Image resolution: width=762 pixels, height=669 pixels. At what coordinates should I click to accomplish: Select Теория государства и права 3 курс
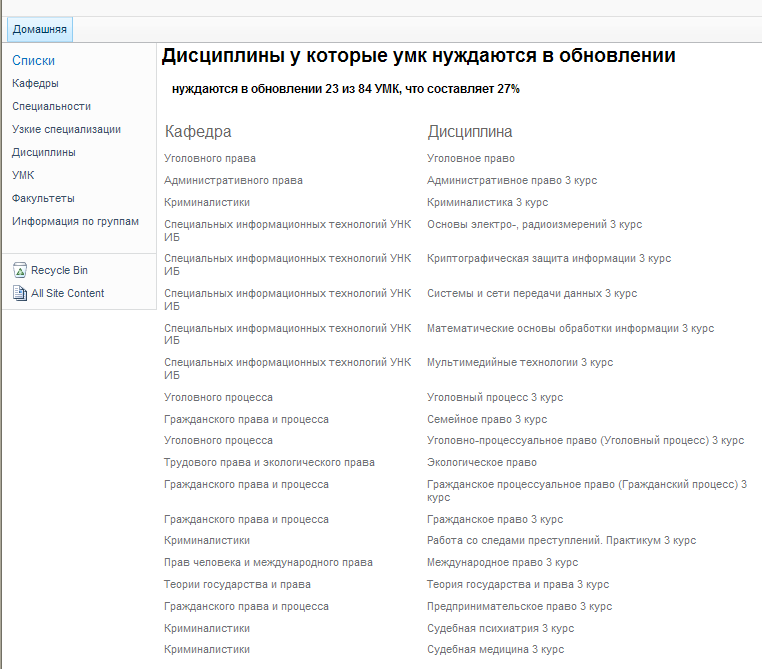tap(518, 584)
